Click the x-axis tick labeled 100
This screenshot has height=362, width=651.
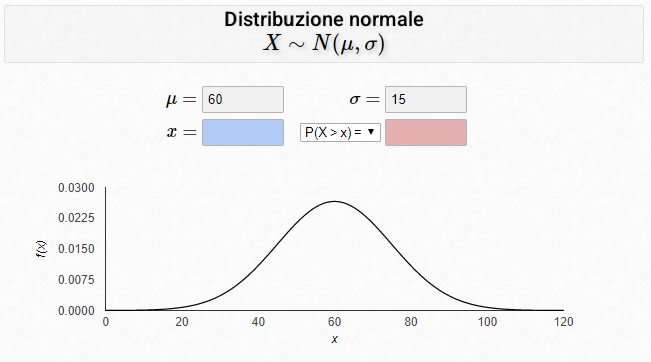pos(487,322)
